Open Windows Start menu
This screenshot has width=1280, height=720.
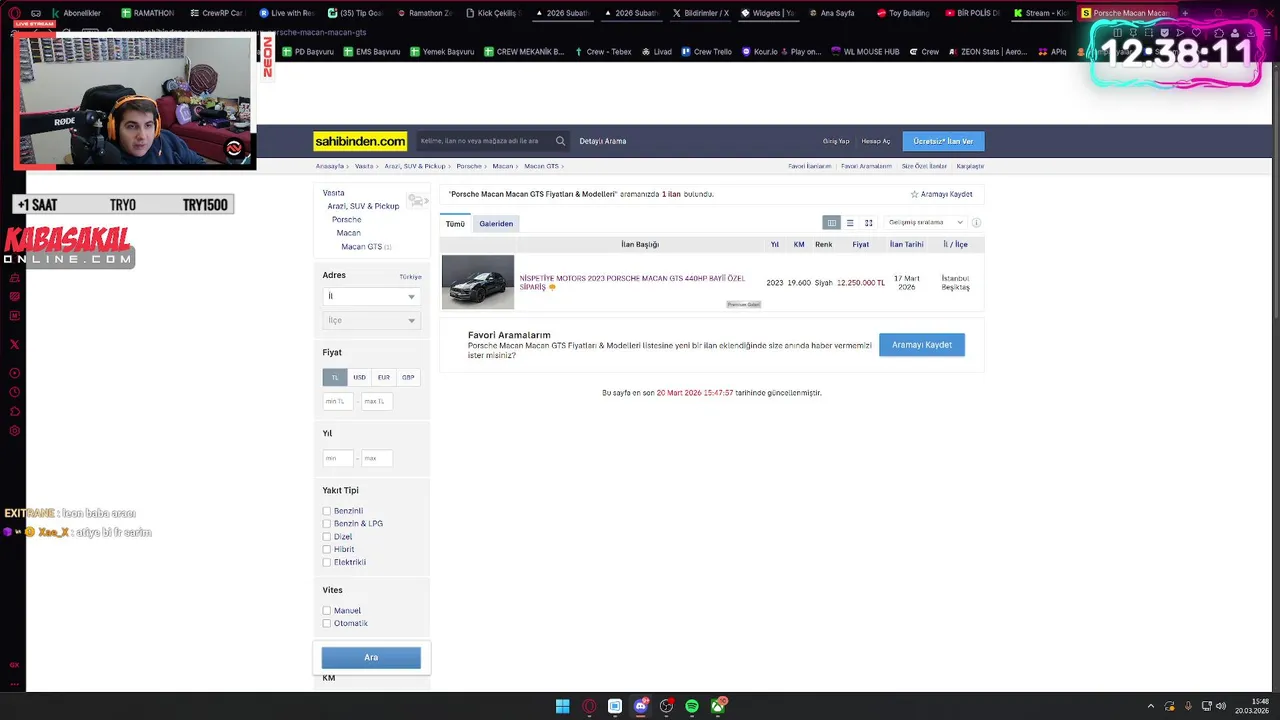(x=563, y=706)
